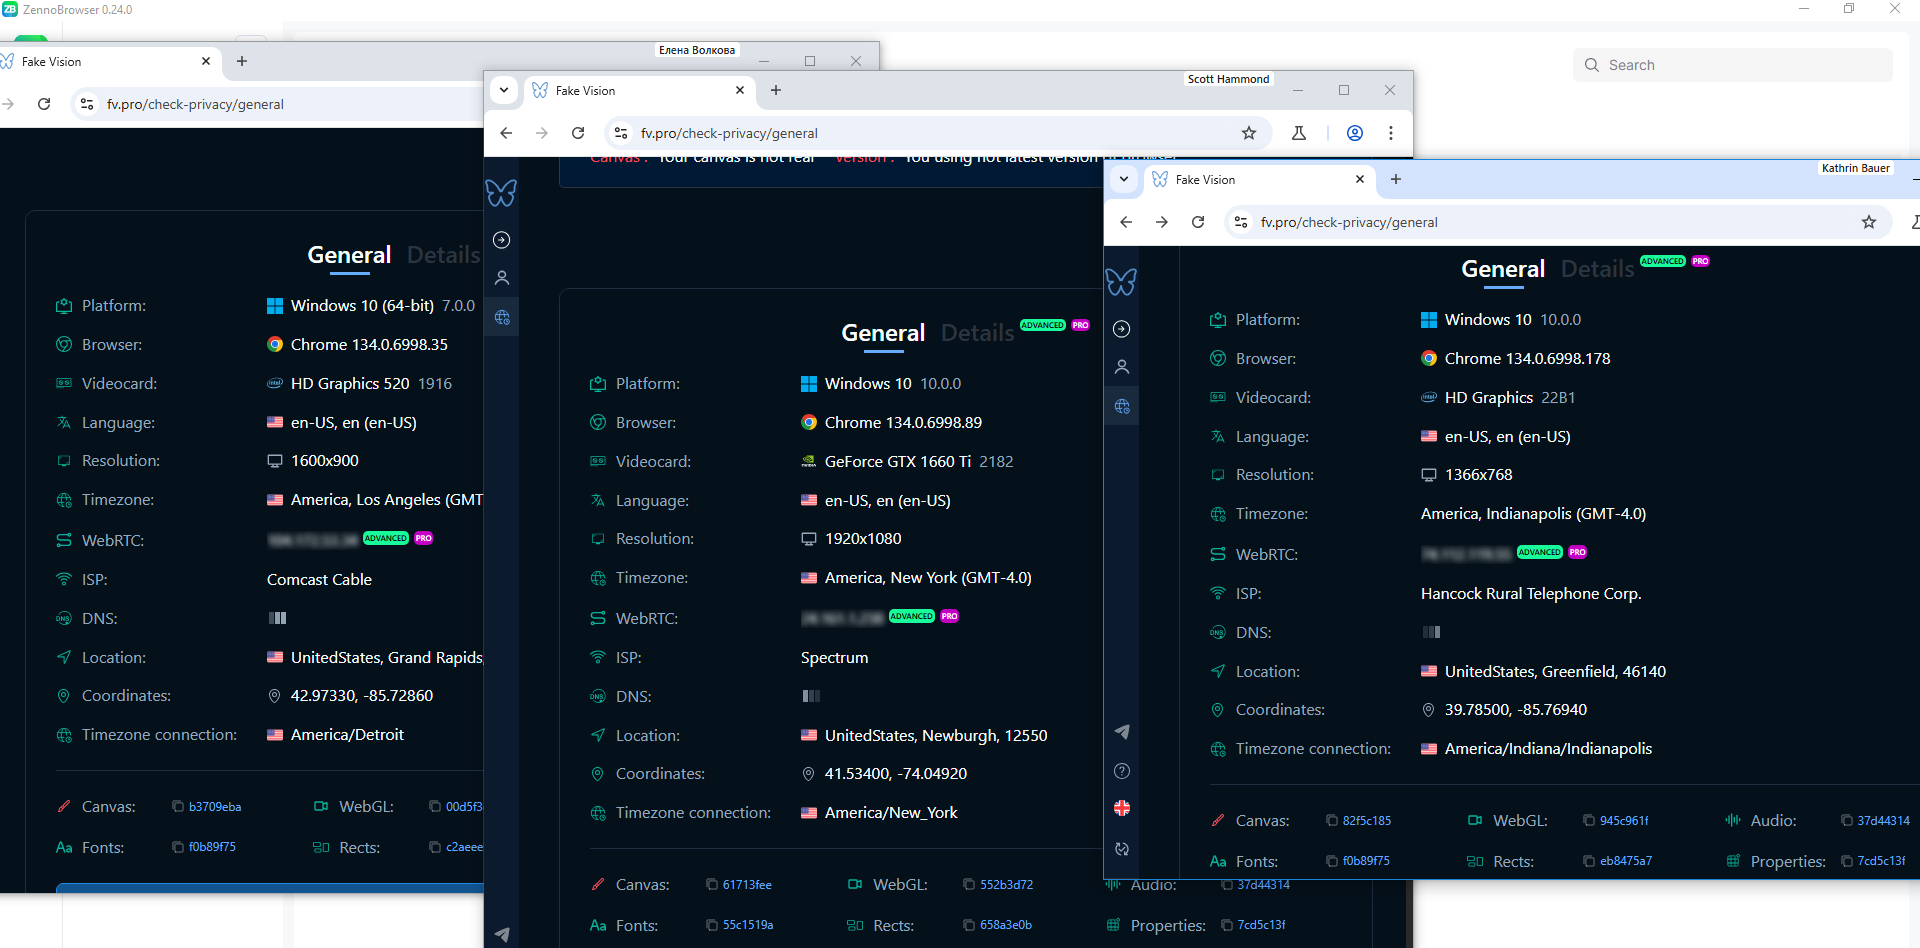Copy WebGL hash 552b3d72
The height and width of the screenshot is (948, 1920).
pyautogui.click(x=969, y=885)
